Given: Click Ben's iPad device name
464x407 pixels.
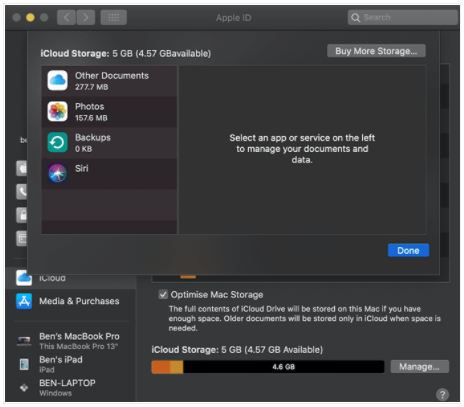Looking at the screenshot, I should coord(61,360).
